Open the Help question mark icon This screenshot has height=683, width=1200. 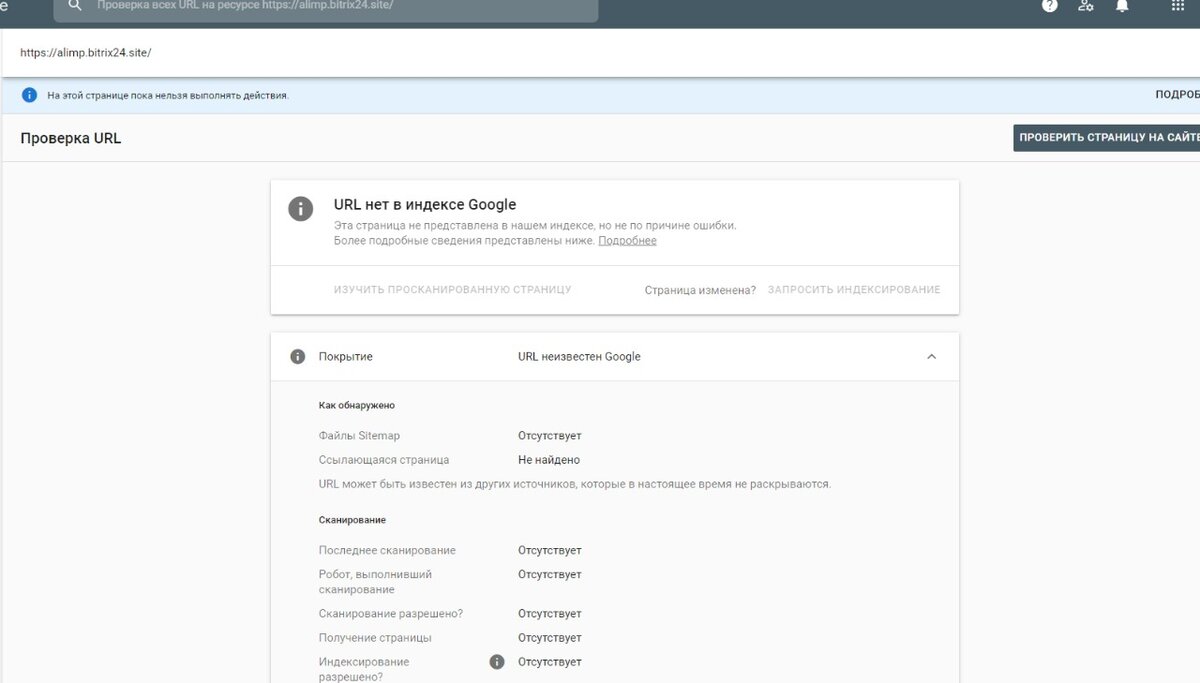click(x=1049, y=6)
